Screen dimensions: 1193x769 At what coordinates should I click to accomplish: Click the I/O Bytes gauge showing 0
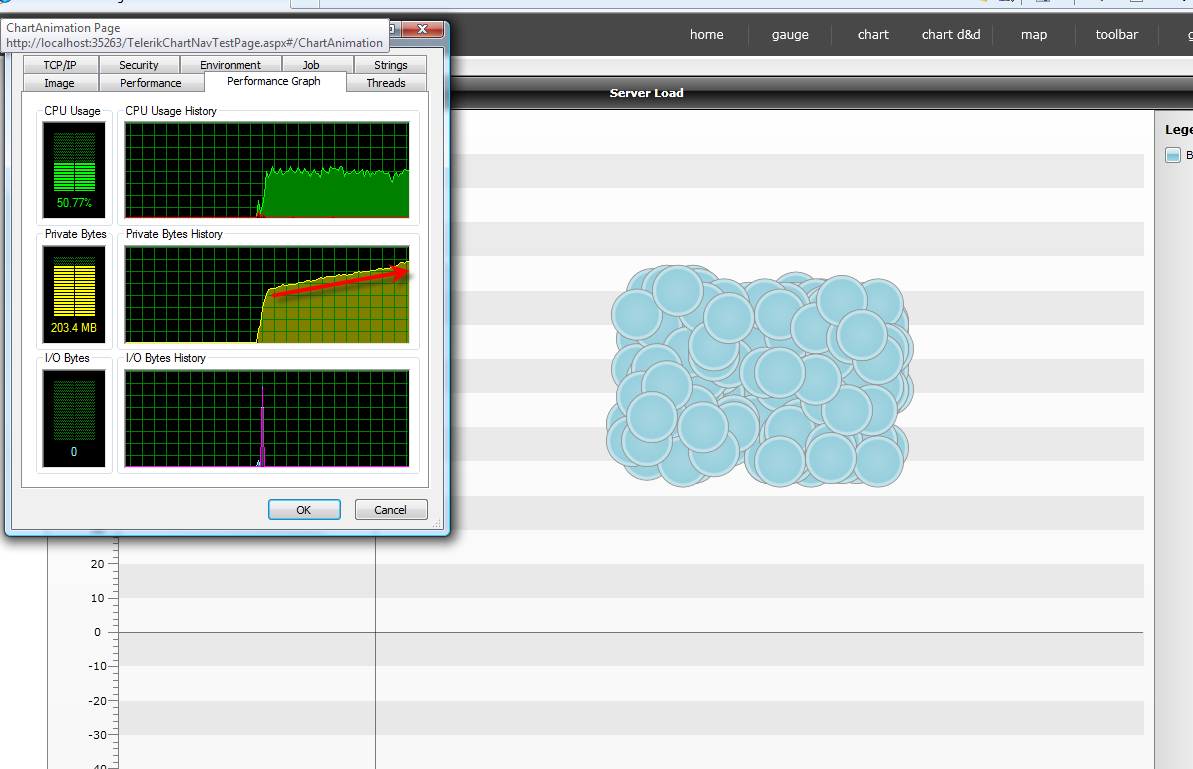[x=74, y=418]
